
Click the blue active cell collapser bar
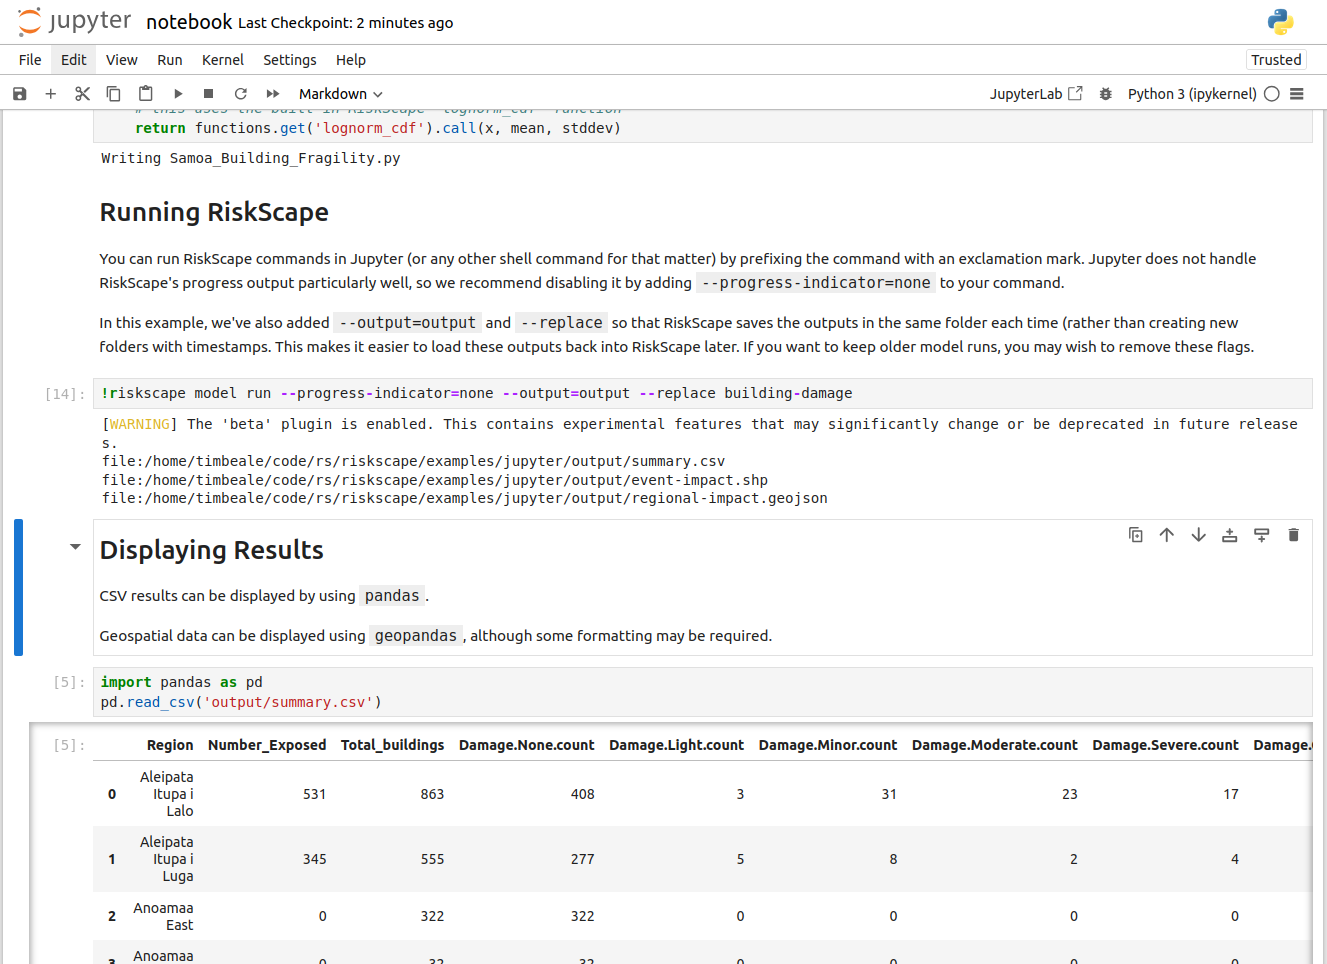18,587
